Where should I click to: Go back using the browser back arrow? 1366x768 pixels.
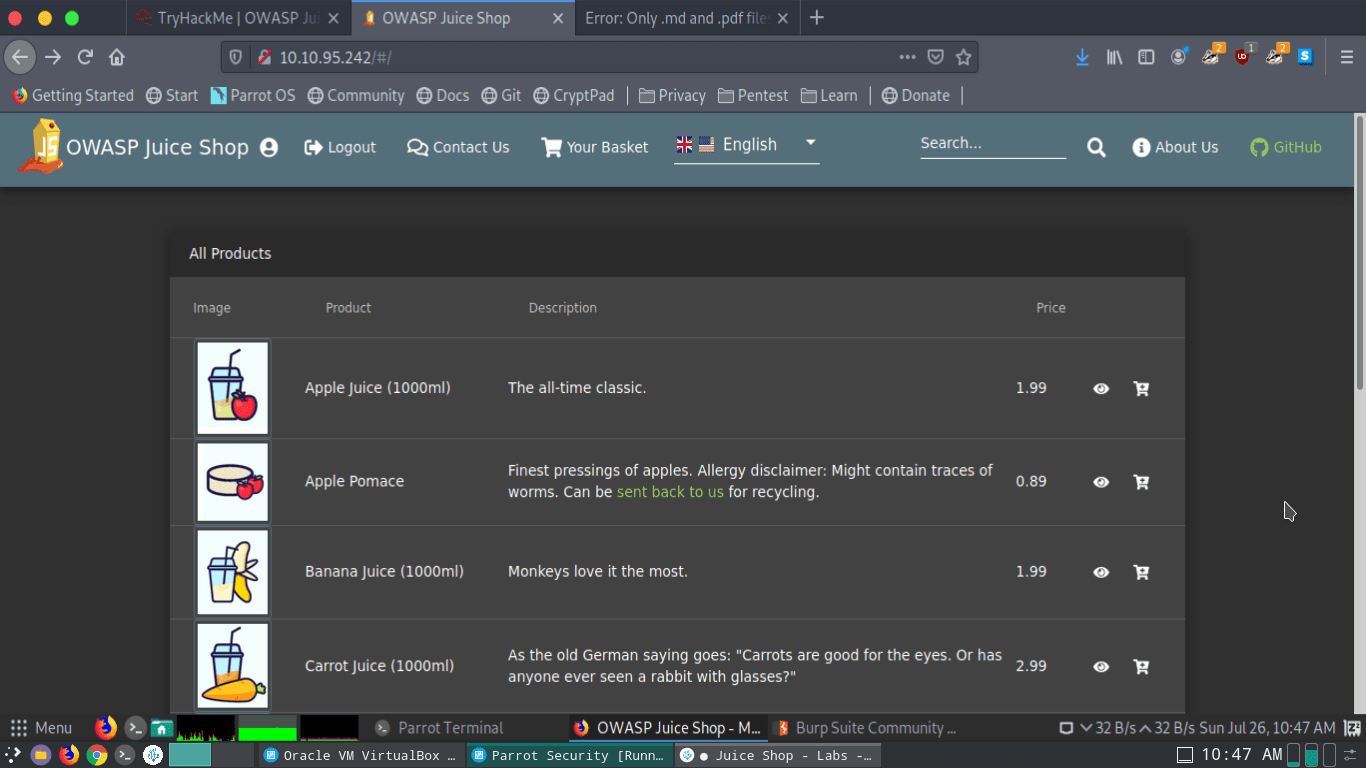20,57
